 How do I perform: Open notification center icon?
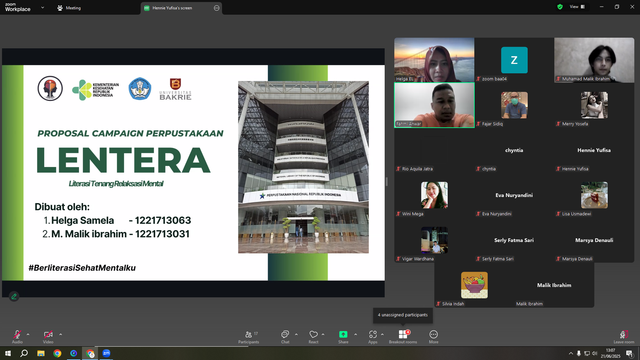click(x=630, y=353)
